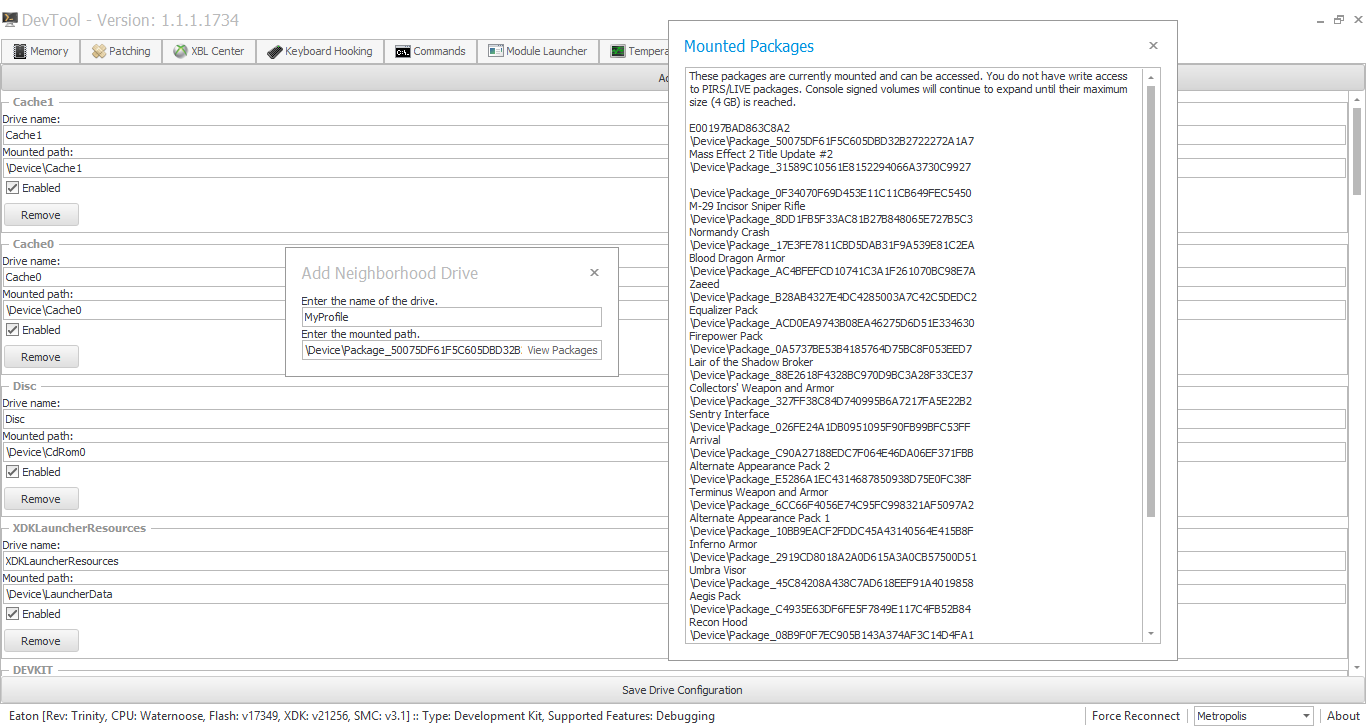Disable the Cache1 drive Enabled checkbox
Image resolution: width=1366 pixels, height=728 pixels.
(x=12, y=188)
